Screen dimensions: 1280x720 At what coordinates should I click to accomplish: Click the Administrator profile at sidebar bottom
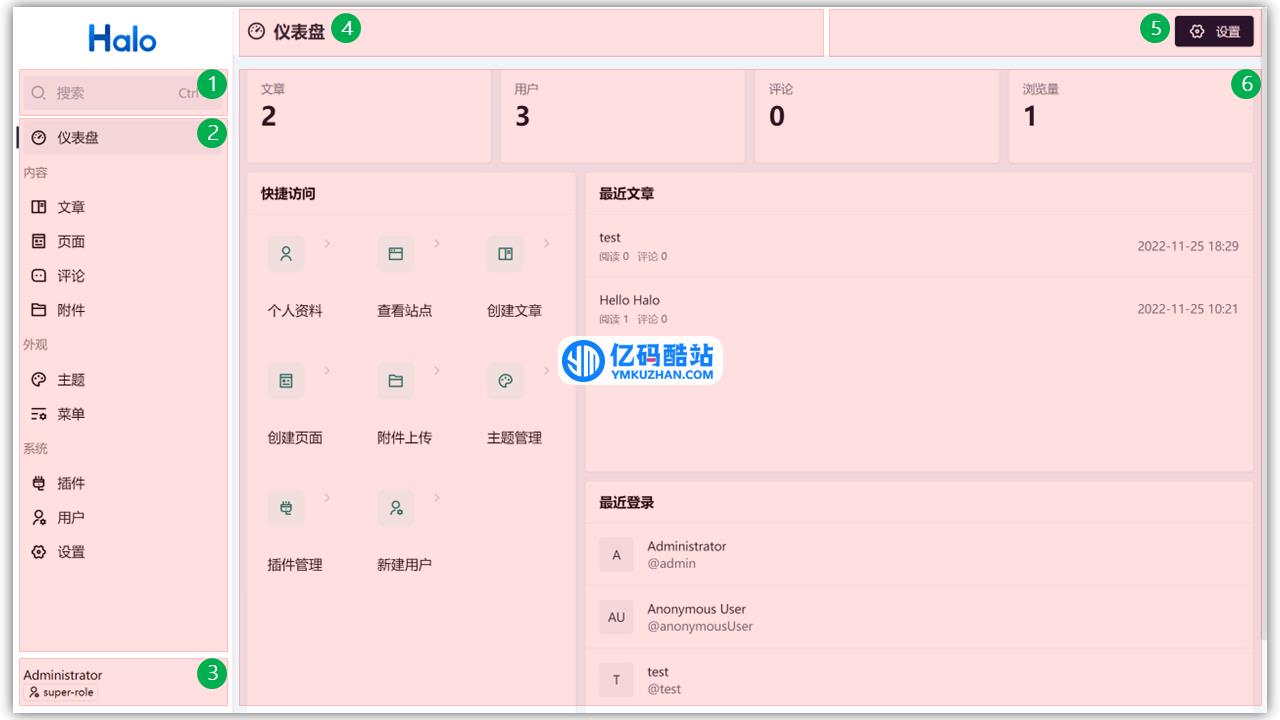123,683
